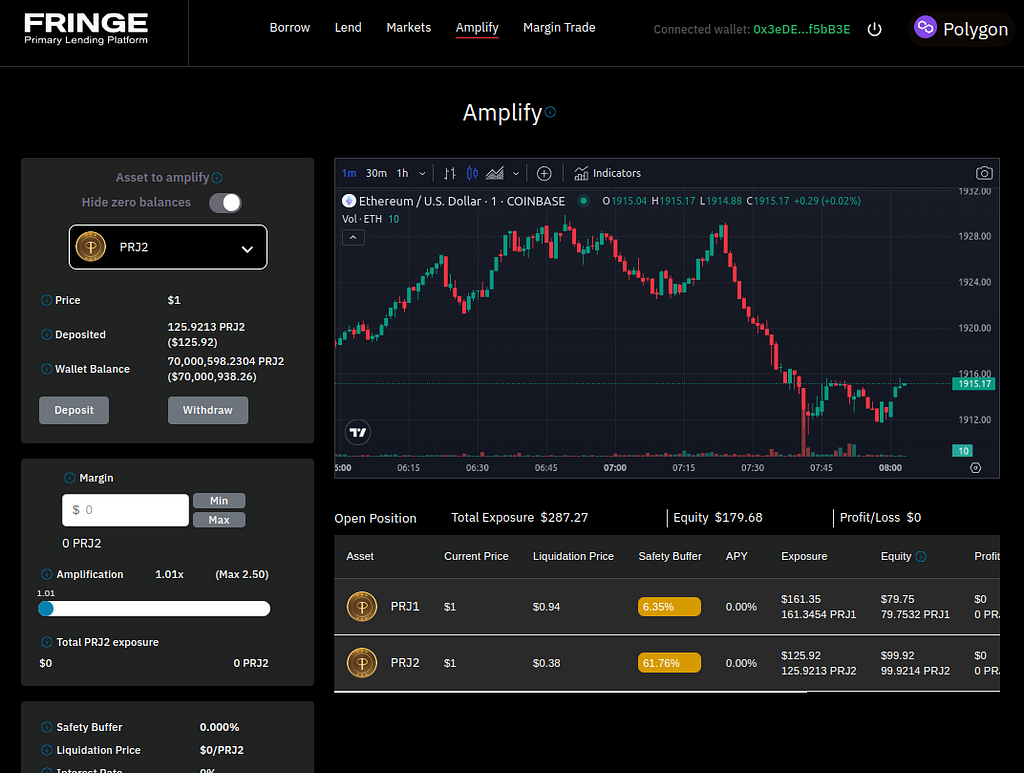Show info next to Amplify heading
The width and height of the screenshot is (1024, 773).
551,112
